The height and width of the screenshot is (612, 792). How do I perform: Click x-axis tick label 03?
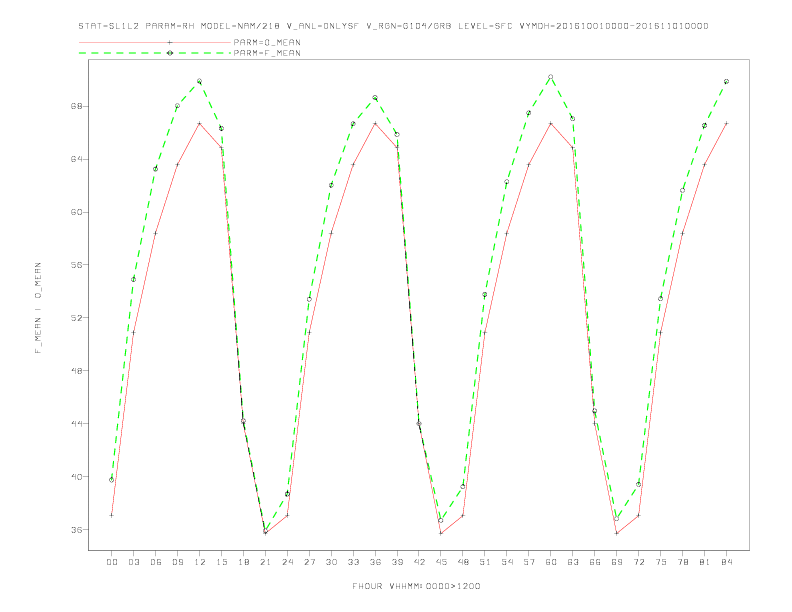tap(133, 562)
